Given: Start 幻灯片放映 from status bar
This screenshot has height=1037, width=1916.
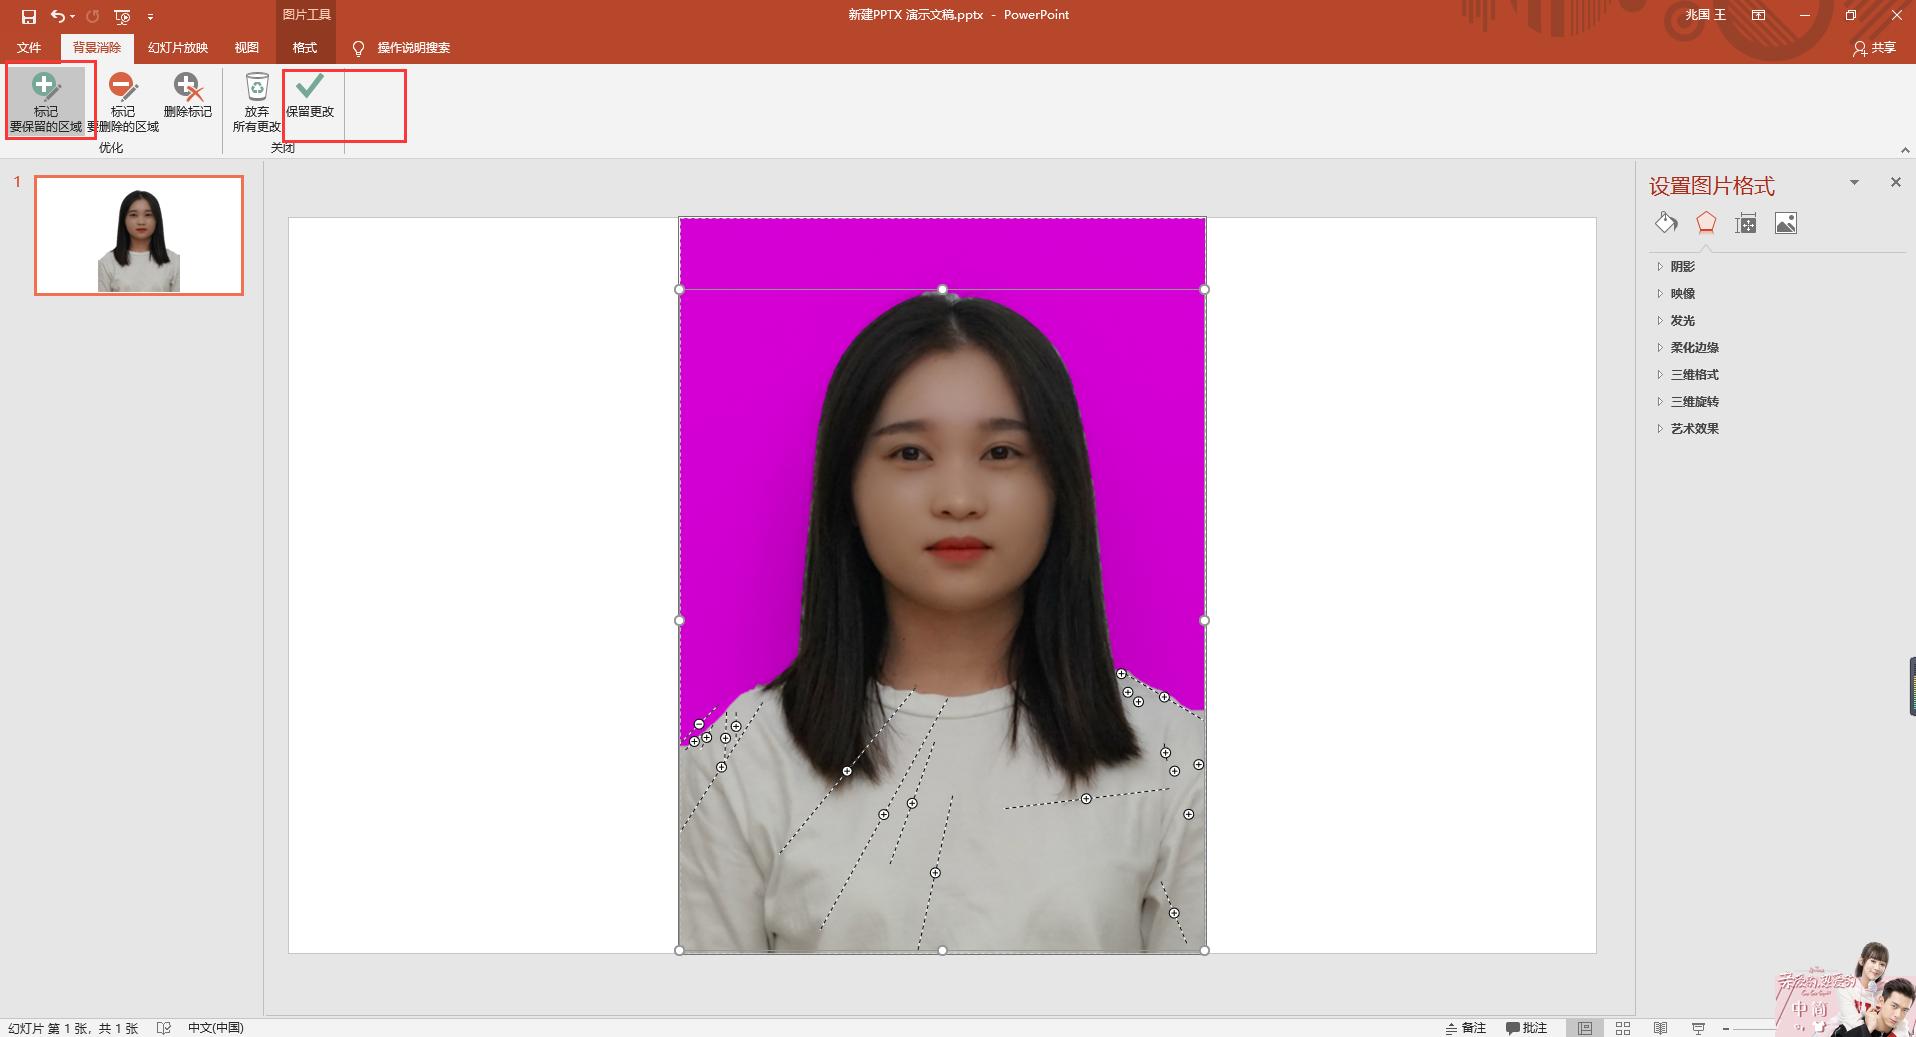Looking at the screenshot, I should 1700,1028.
